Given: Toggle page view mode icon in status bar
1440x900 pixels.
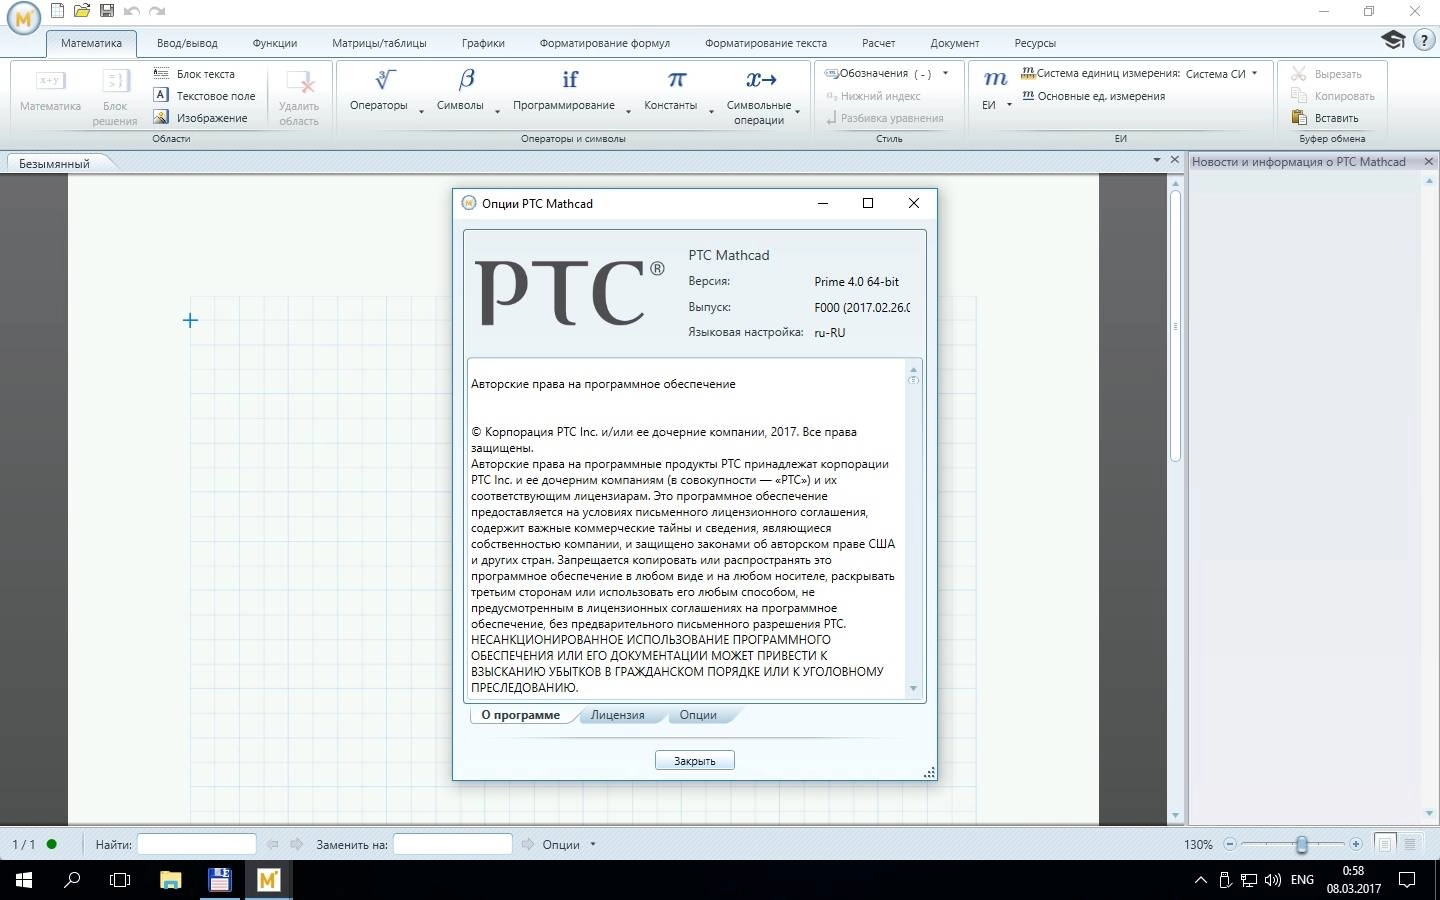Looking at the screenshot, I should (x=1385, y=844).
